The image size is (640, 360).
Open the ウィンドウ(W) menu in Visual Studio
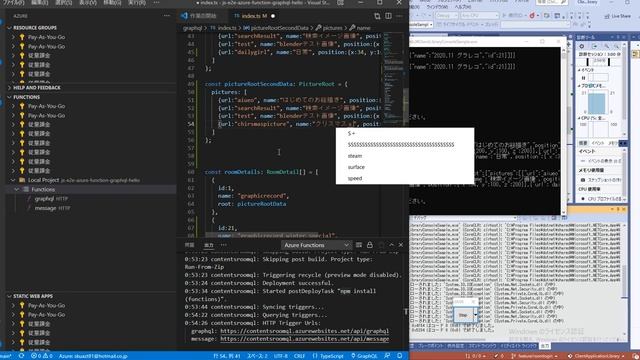coord(437,7)
